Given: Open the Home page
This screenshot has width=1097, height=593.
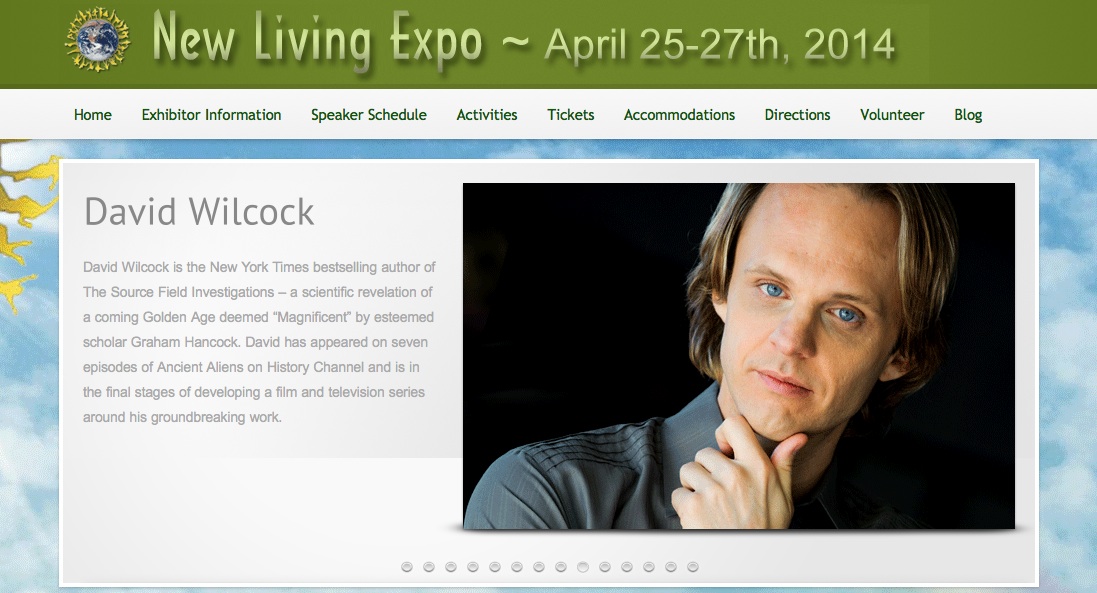Looking at the screenshot, I should point(92,115).
